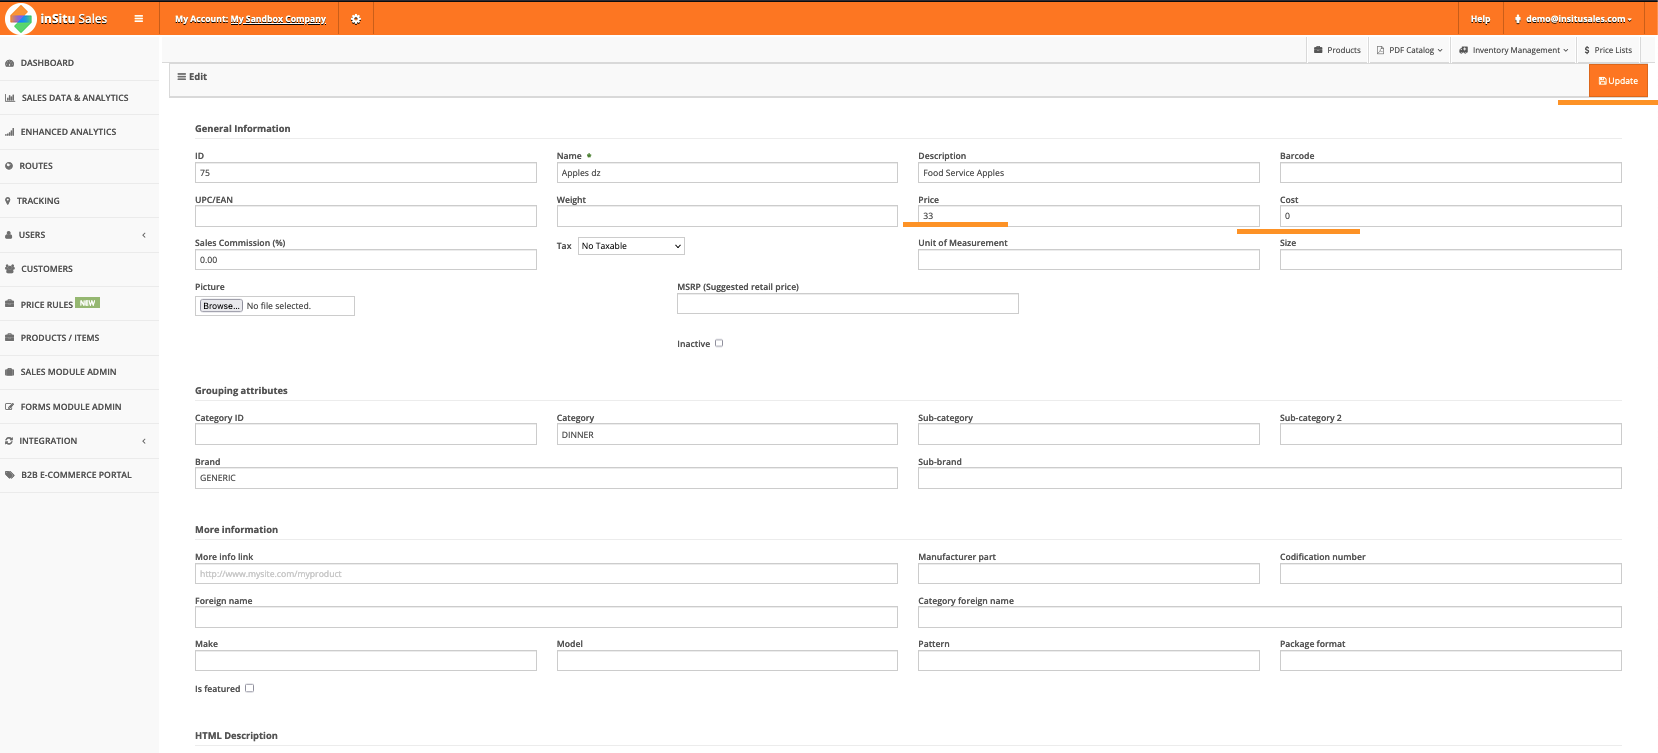Expand the PDF Catalog dropdown
This screenshot has height=753, width=1658.
click(x=1409, y=50)
